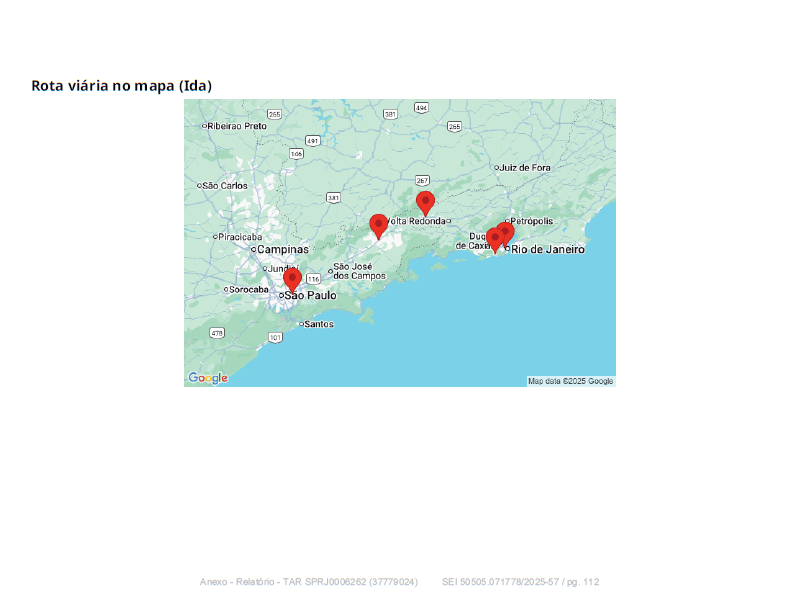The width and height of the screenshot is (799, 611).
Task: Click the 381 highway shield west of Volta Redonda
Action: 332,197
